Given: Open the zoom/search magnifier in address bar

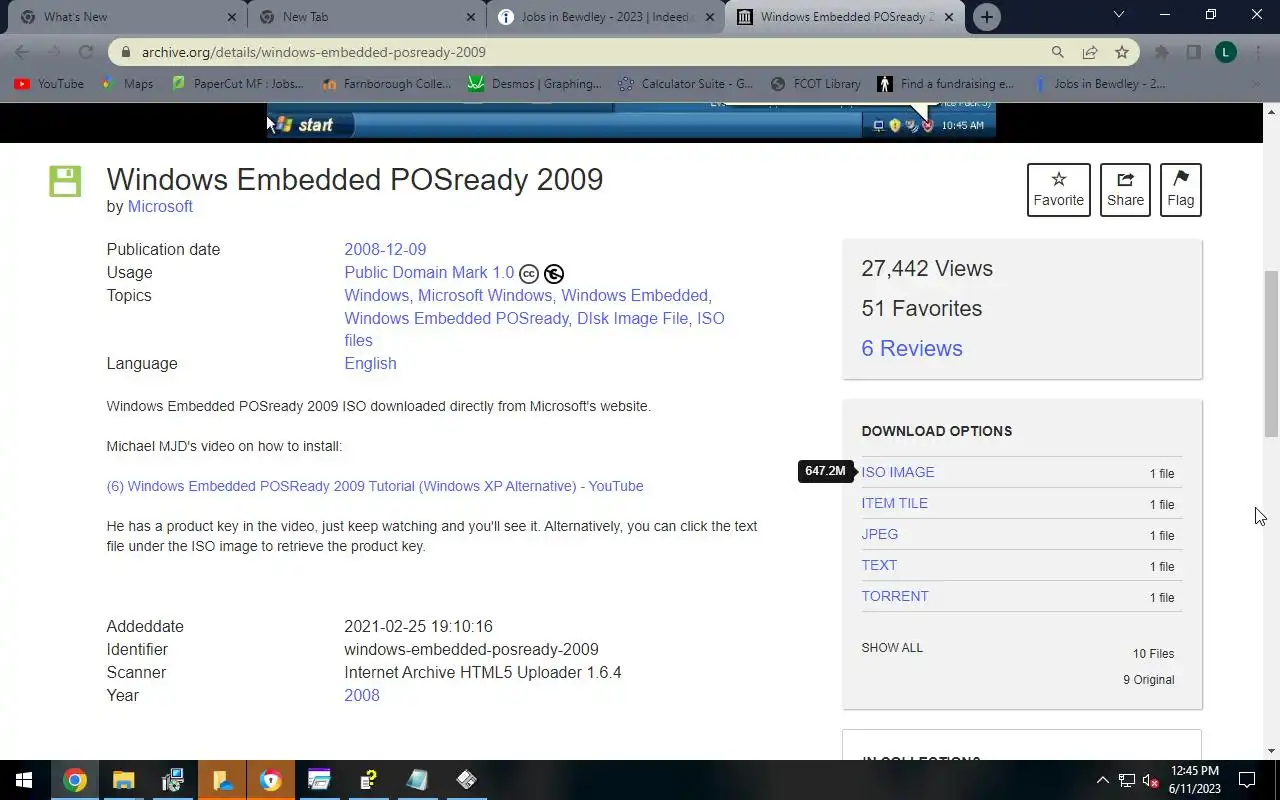Looking at the screenshot, I should tap(1058, 52).
